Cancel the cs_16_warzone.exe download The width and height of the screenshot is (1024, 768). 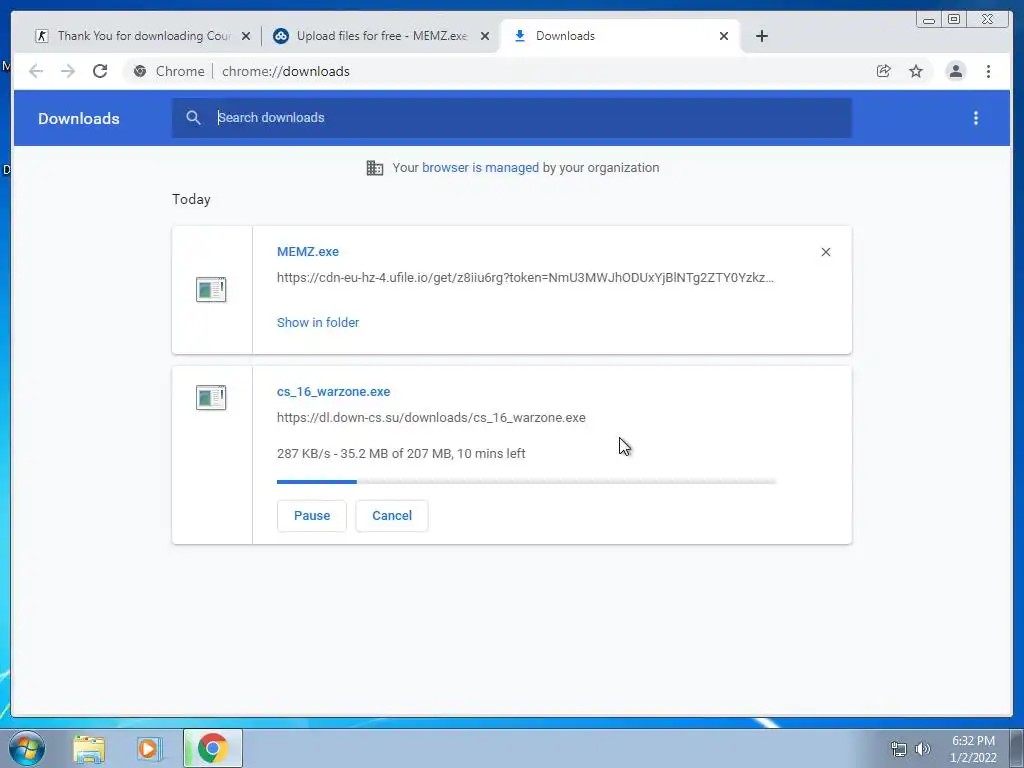(x=392, y=516)
